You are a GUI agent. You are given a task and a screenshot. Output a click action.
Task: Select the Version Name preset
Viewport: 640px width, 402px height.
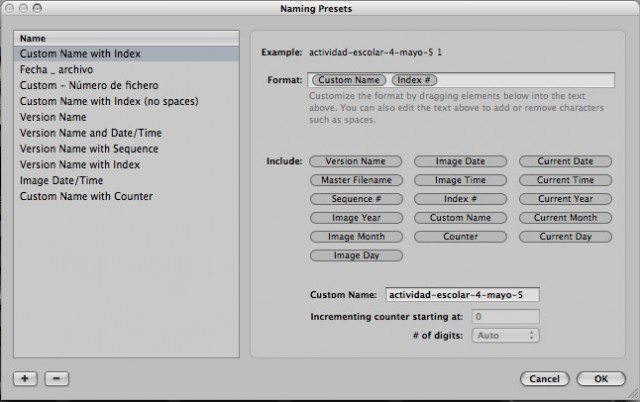click(x=126, y=117)
